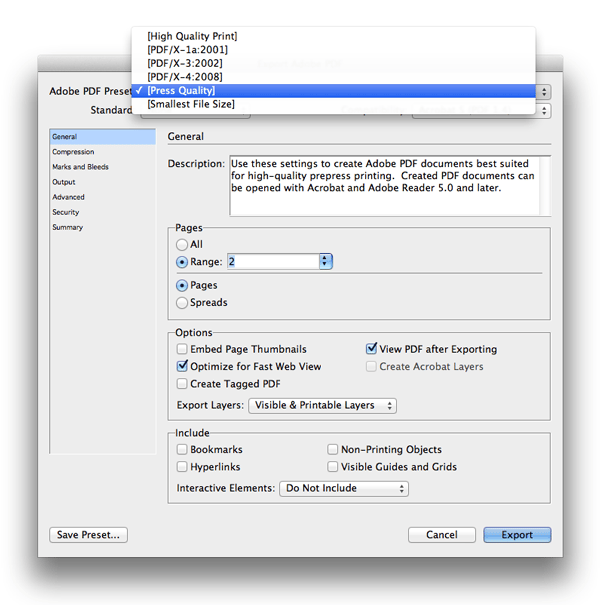Select the Range radio button
600x605 pixels.
(182, 262)
